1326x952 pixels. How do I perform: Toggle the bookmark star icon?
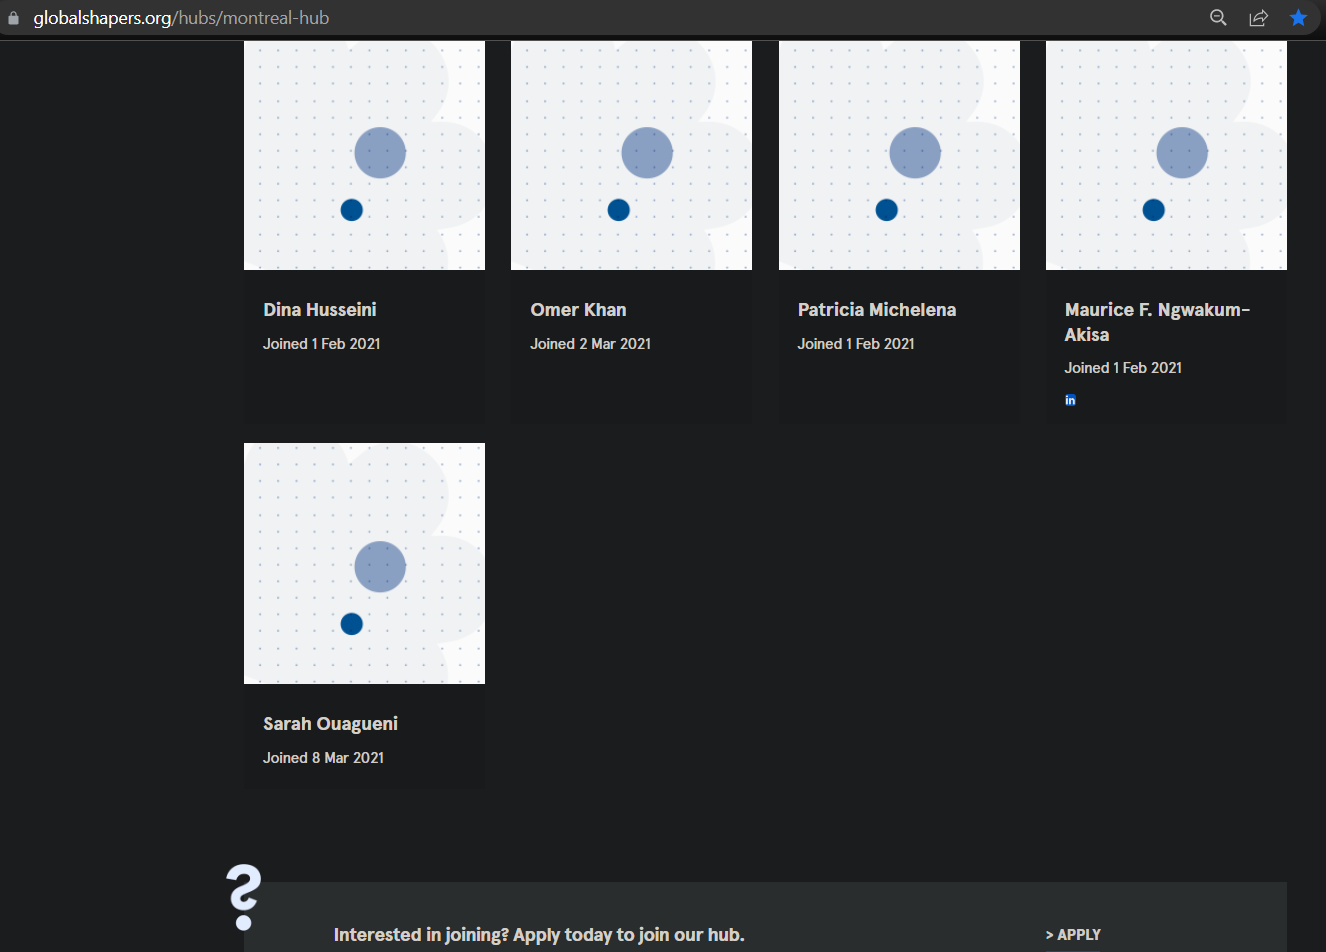pyautogui.click(x=1298, y=18)
